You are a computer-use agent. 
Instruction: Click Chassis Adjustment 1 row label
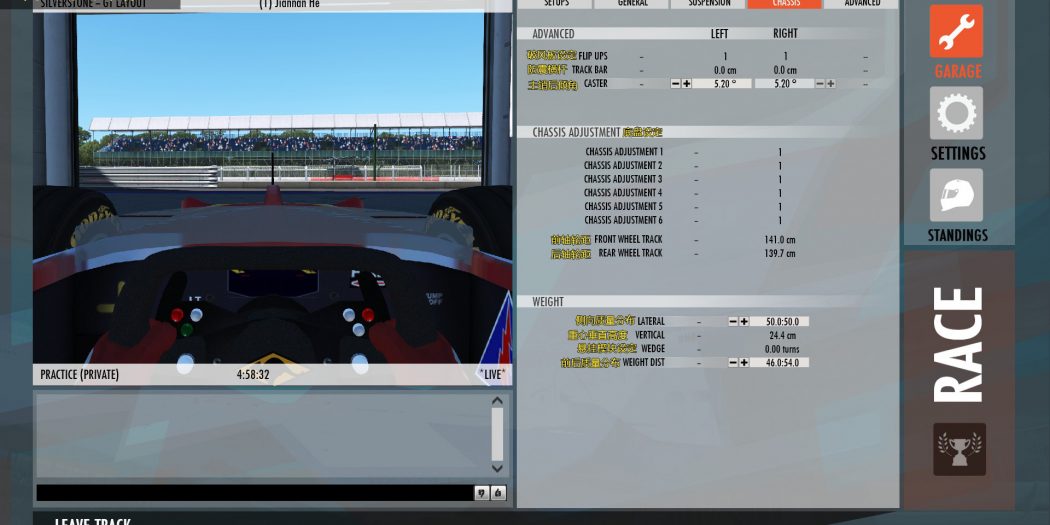(x=623, y=152)
